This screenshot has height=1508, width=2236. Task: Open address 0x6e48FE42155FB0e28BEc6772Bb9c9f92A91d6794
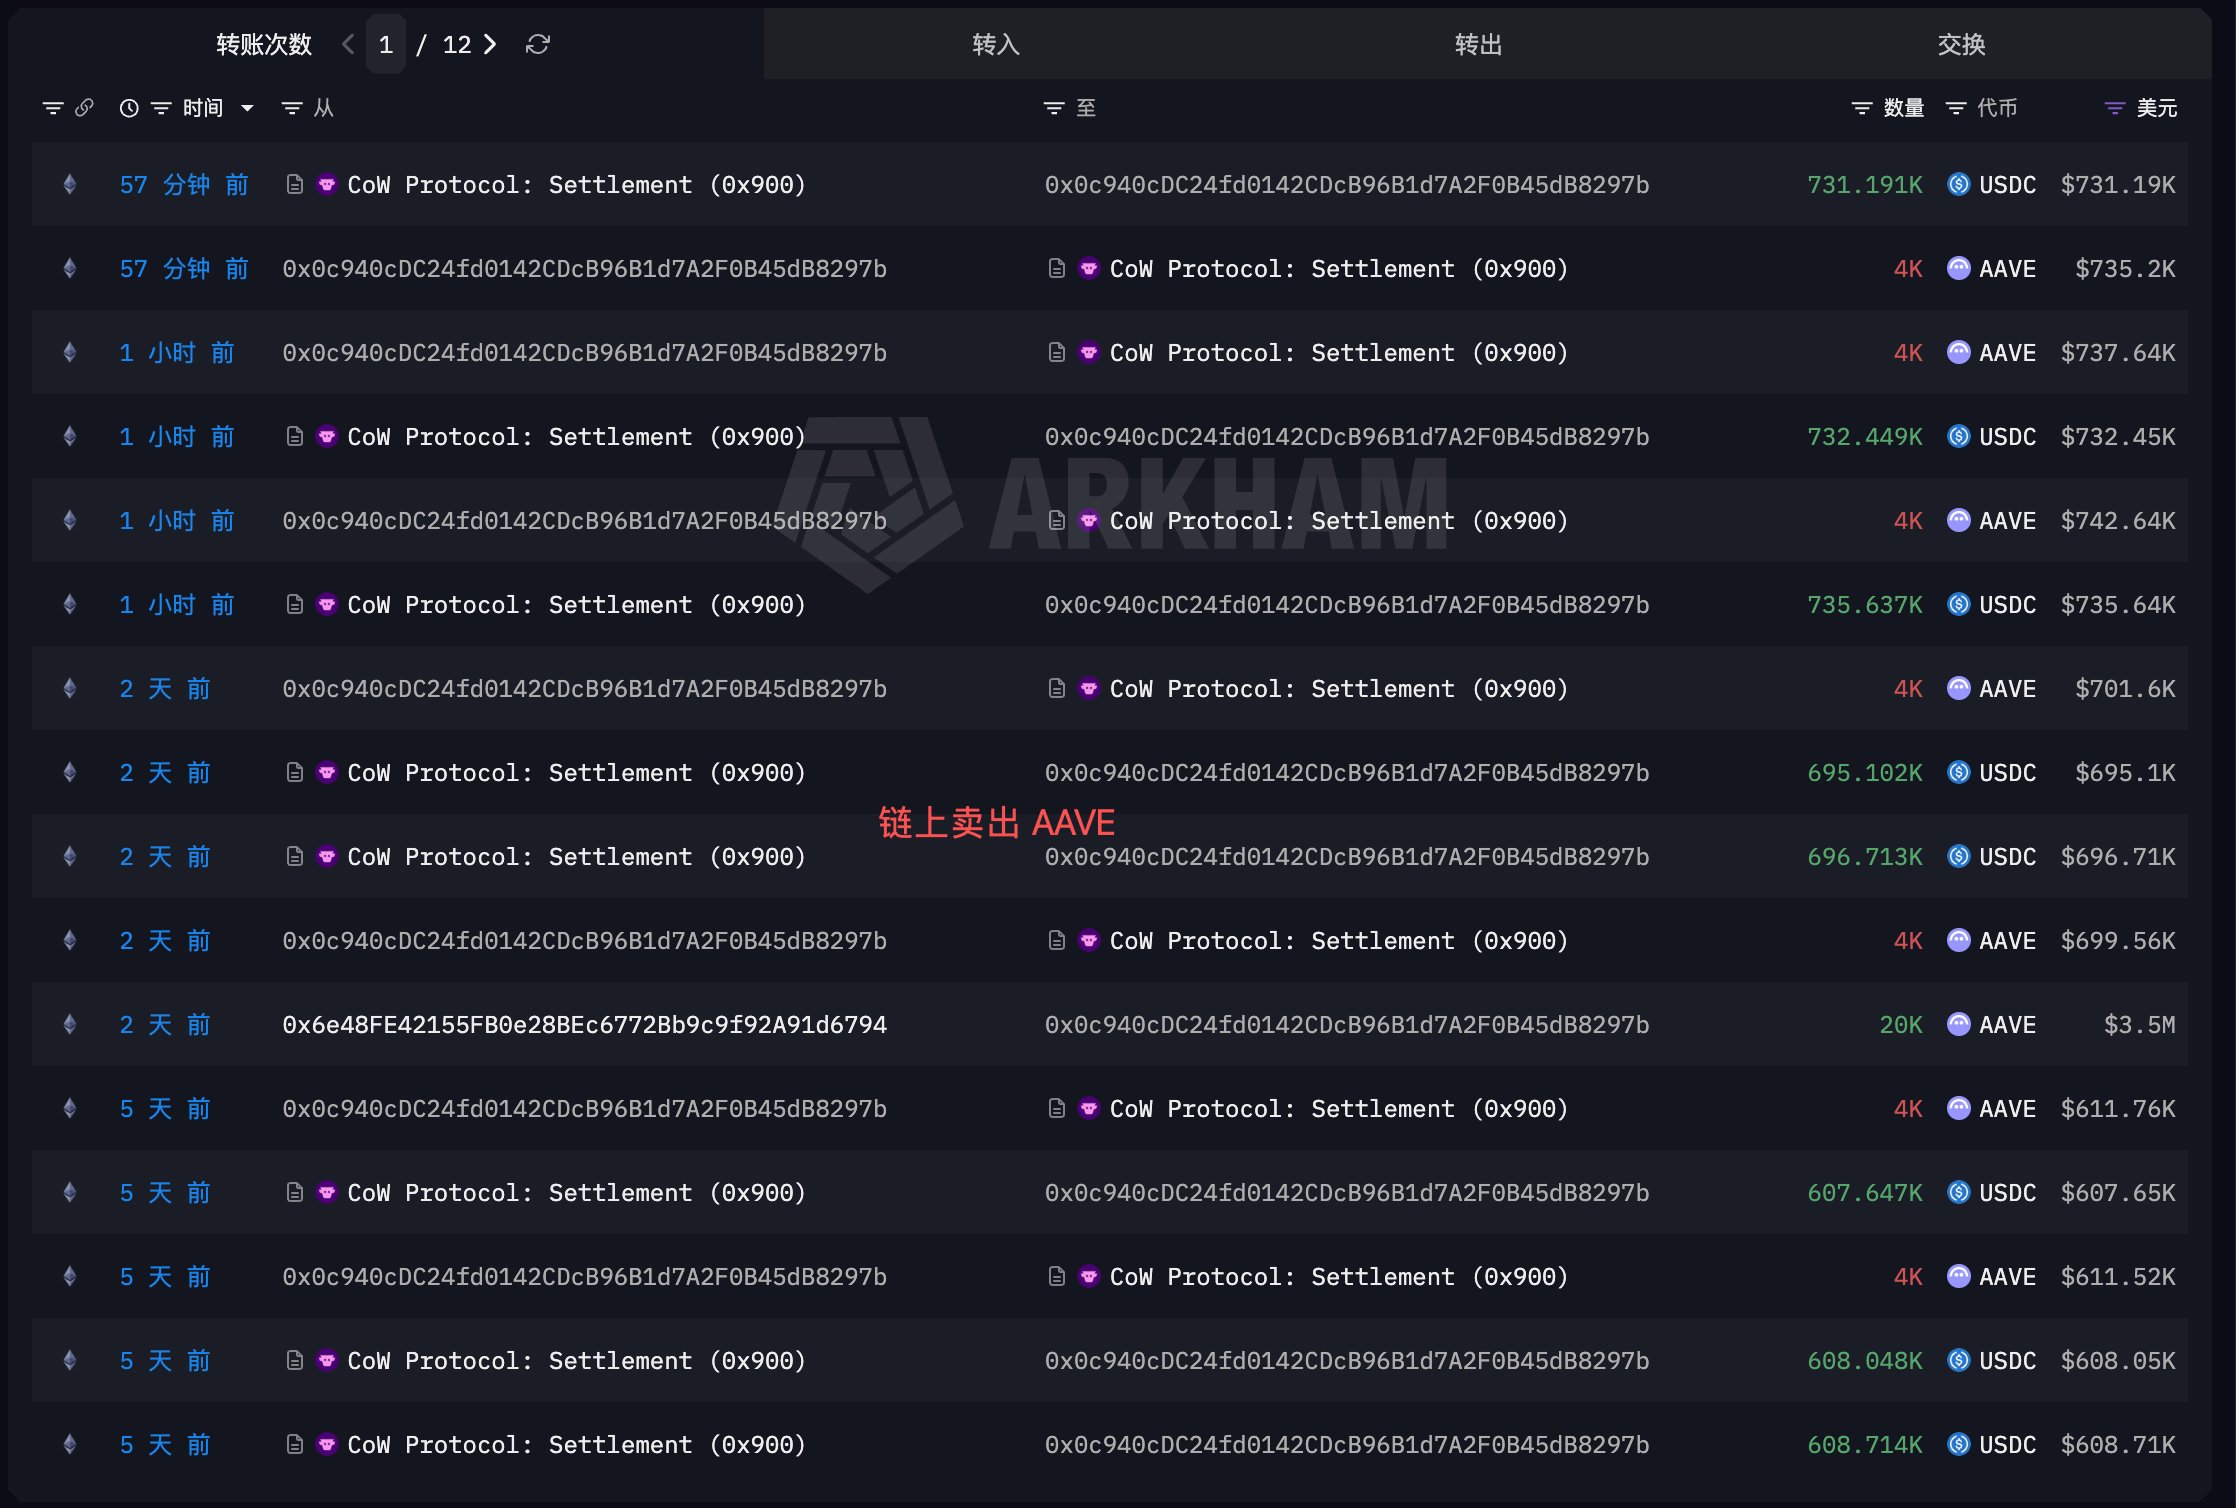[584, 1024]
